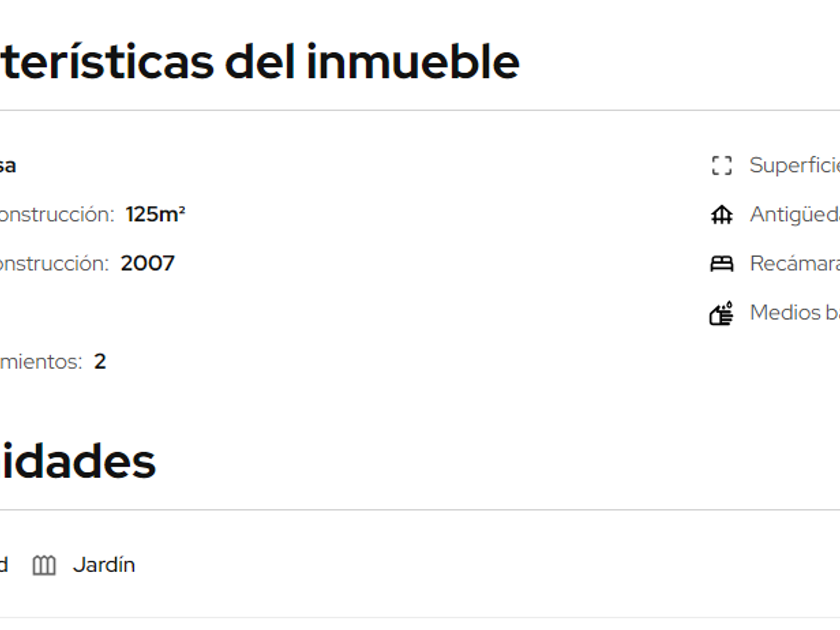Screen dimensions: 840x630
Task: Click the Estacionamientos label text
Action: [x=40, y=362]
